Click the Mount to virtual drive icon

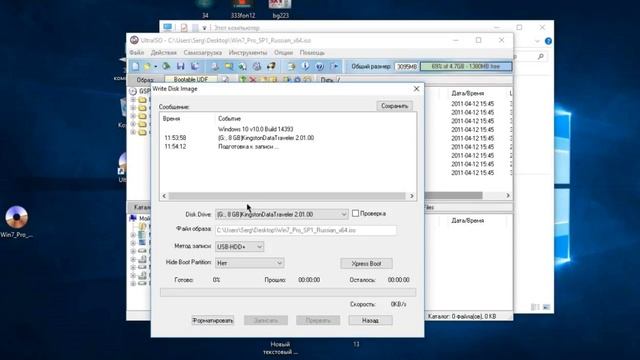click(257, 66)
